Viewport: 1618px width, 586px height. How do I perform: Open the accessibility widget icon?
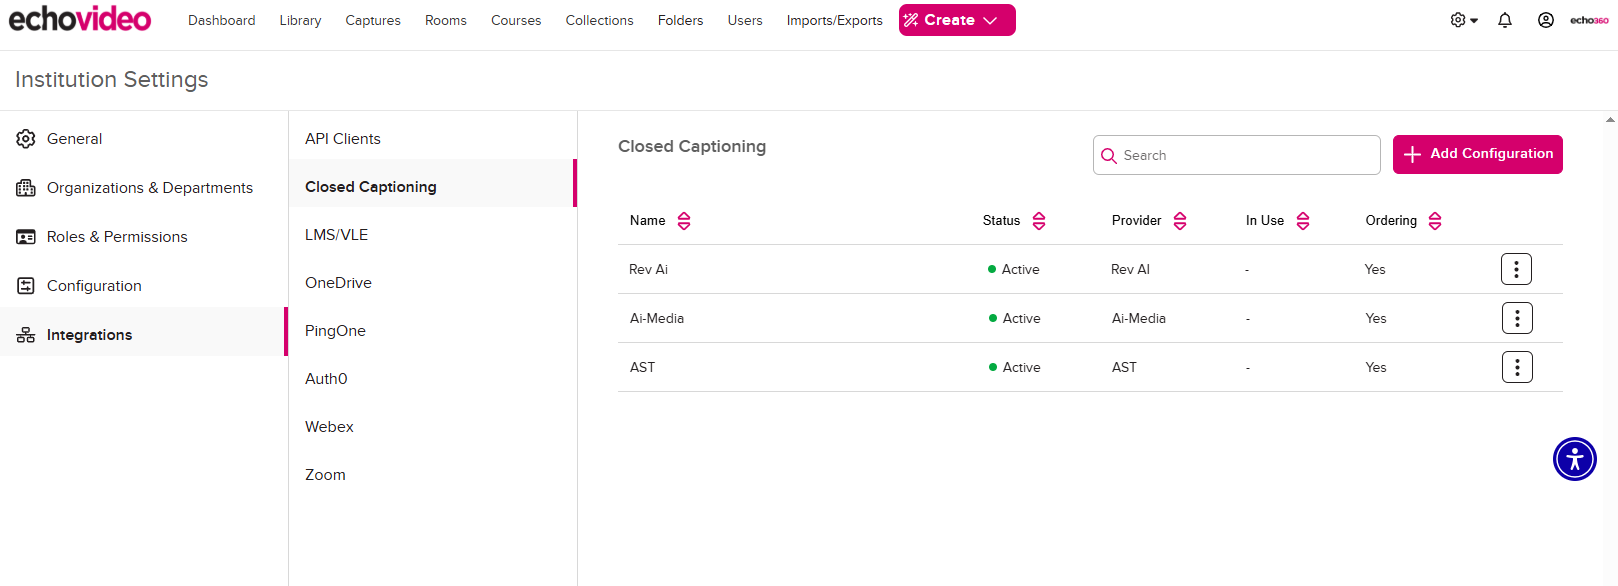click(x=1574, y=459)
